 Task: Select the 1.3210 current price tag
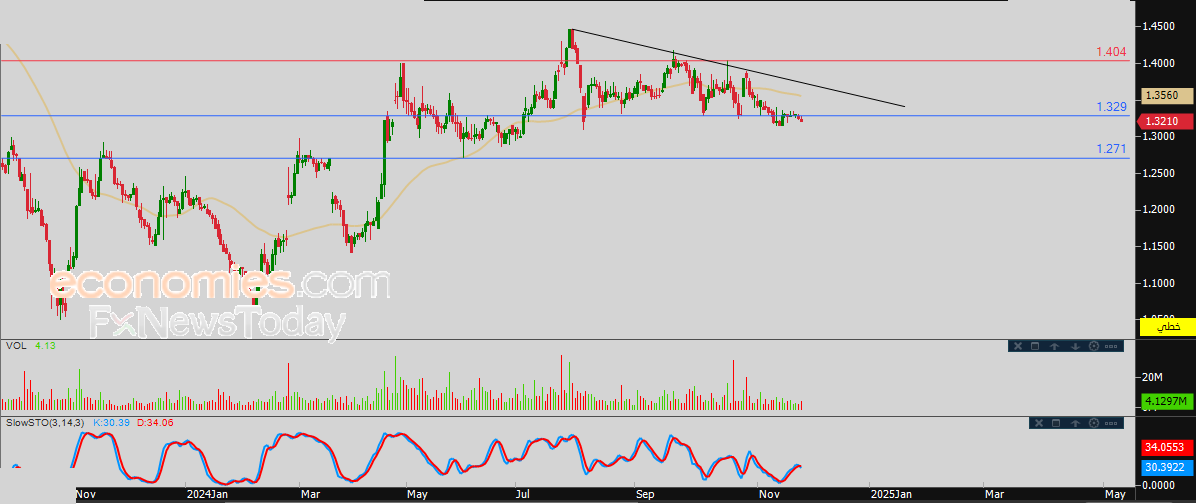click(1165, 121)
